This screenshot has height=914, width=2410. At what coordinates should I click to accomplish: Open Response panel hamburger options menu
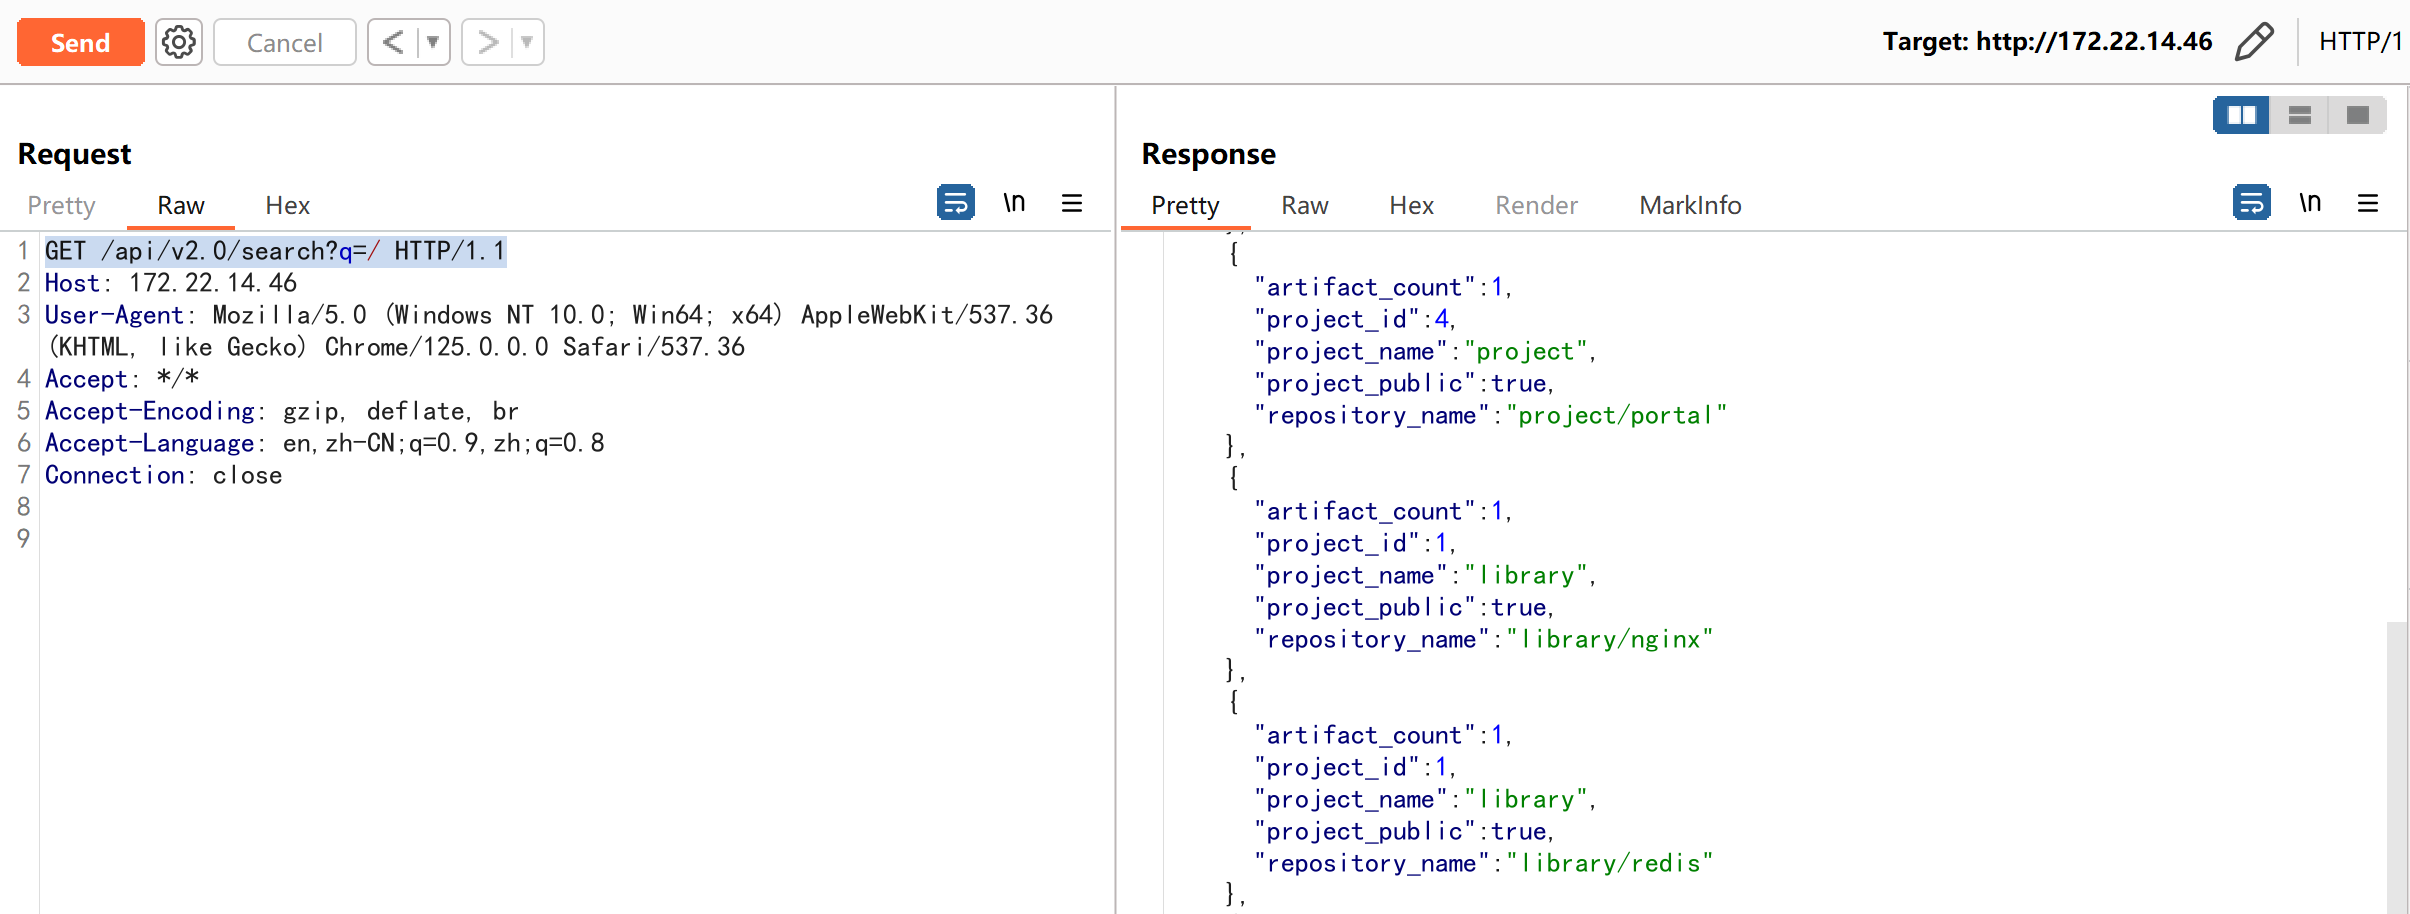tap(2367, 204)
